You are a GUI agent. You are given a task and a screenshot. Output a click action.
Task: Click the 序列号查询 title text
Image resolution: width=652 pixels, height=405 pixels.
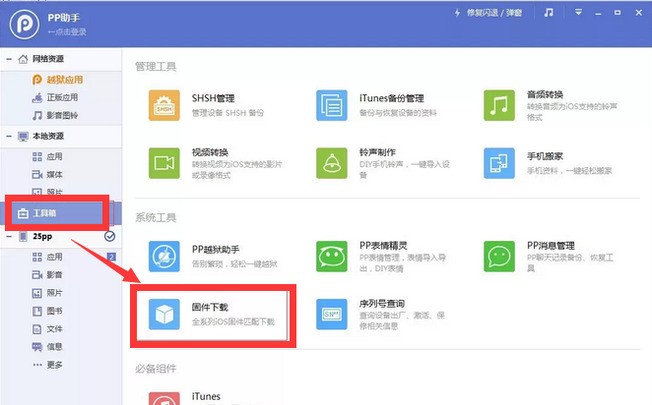(382, 304)
